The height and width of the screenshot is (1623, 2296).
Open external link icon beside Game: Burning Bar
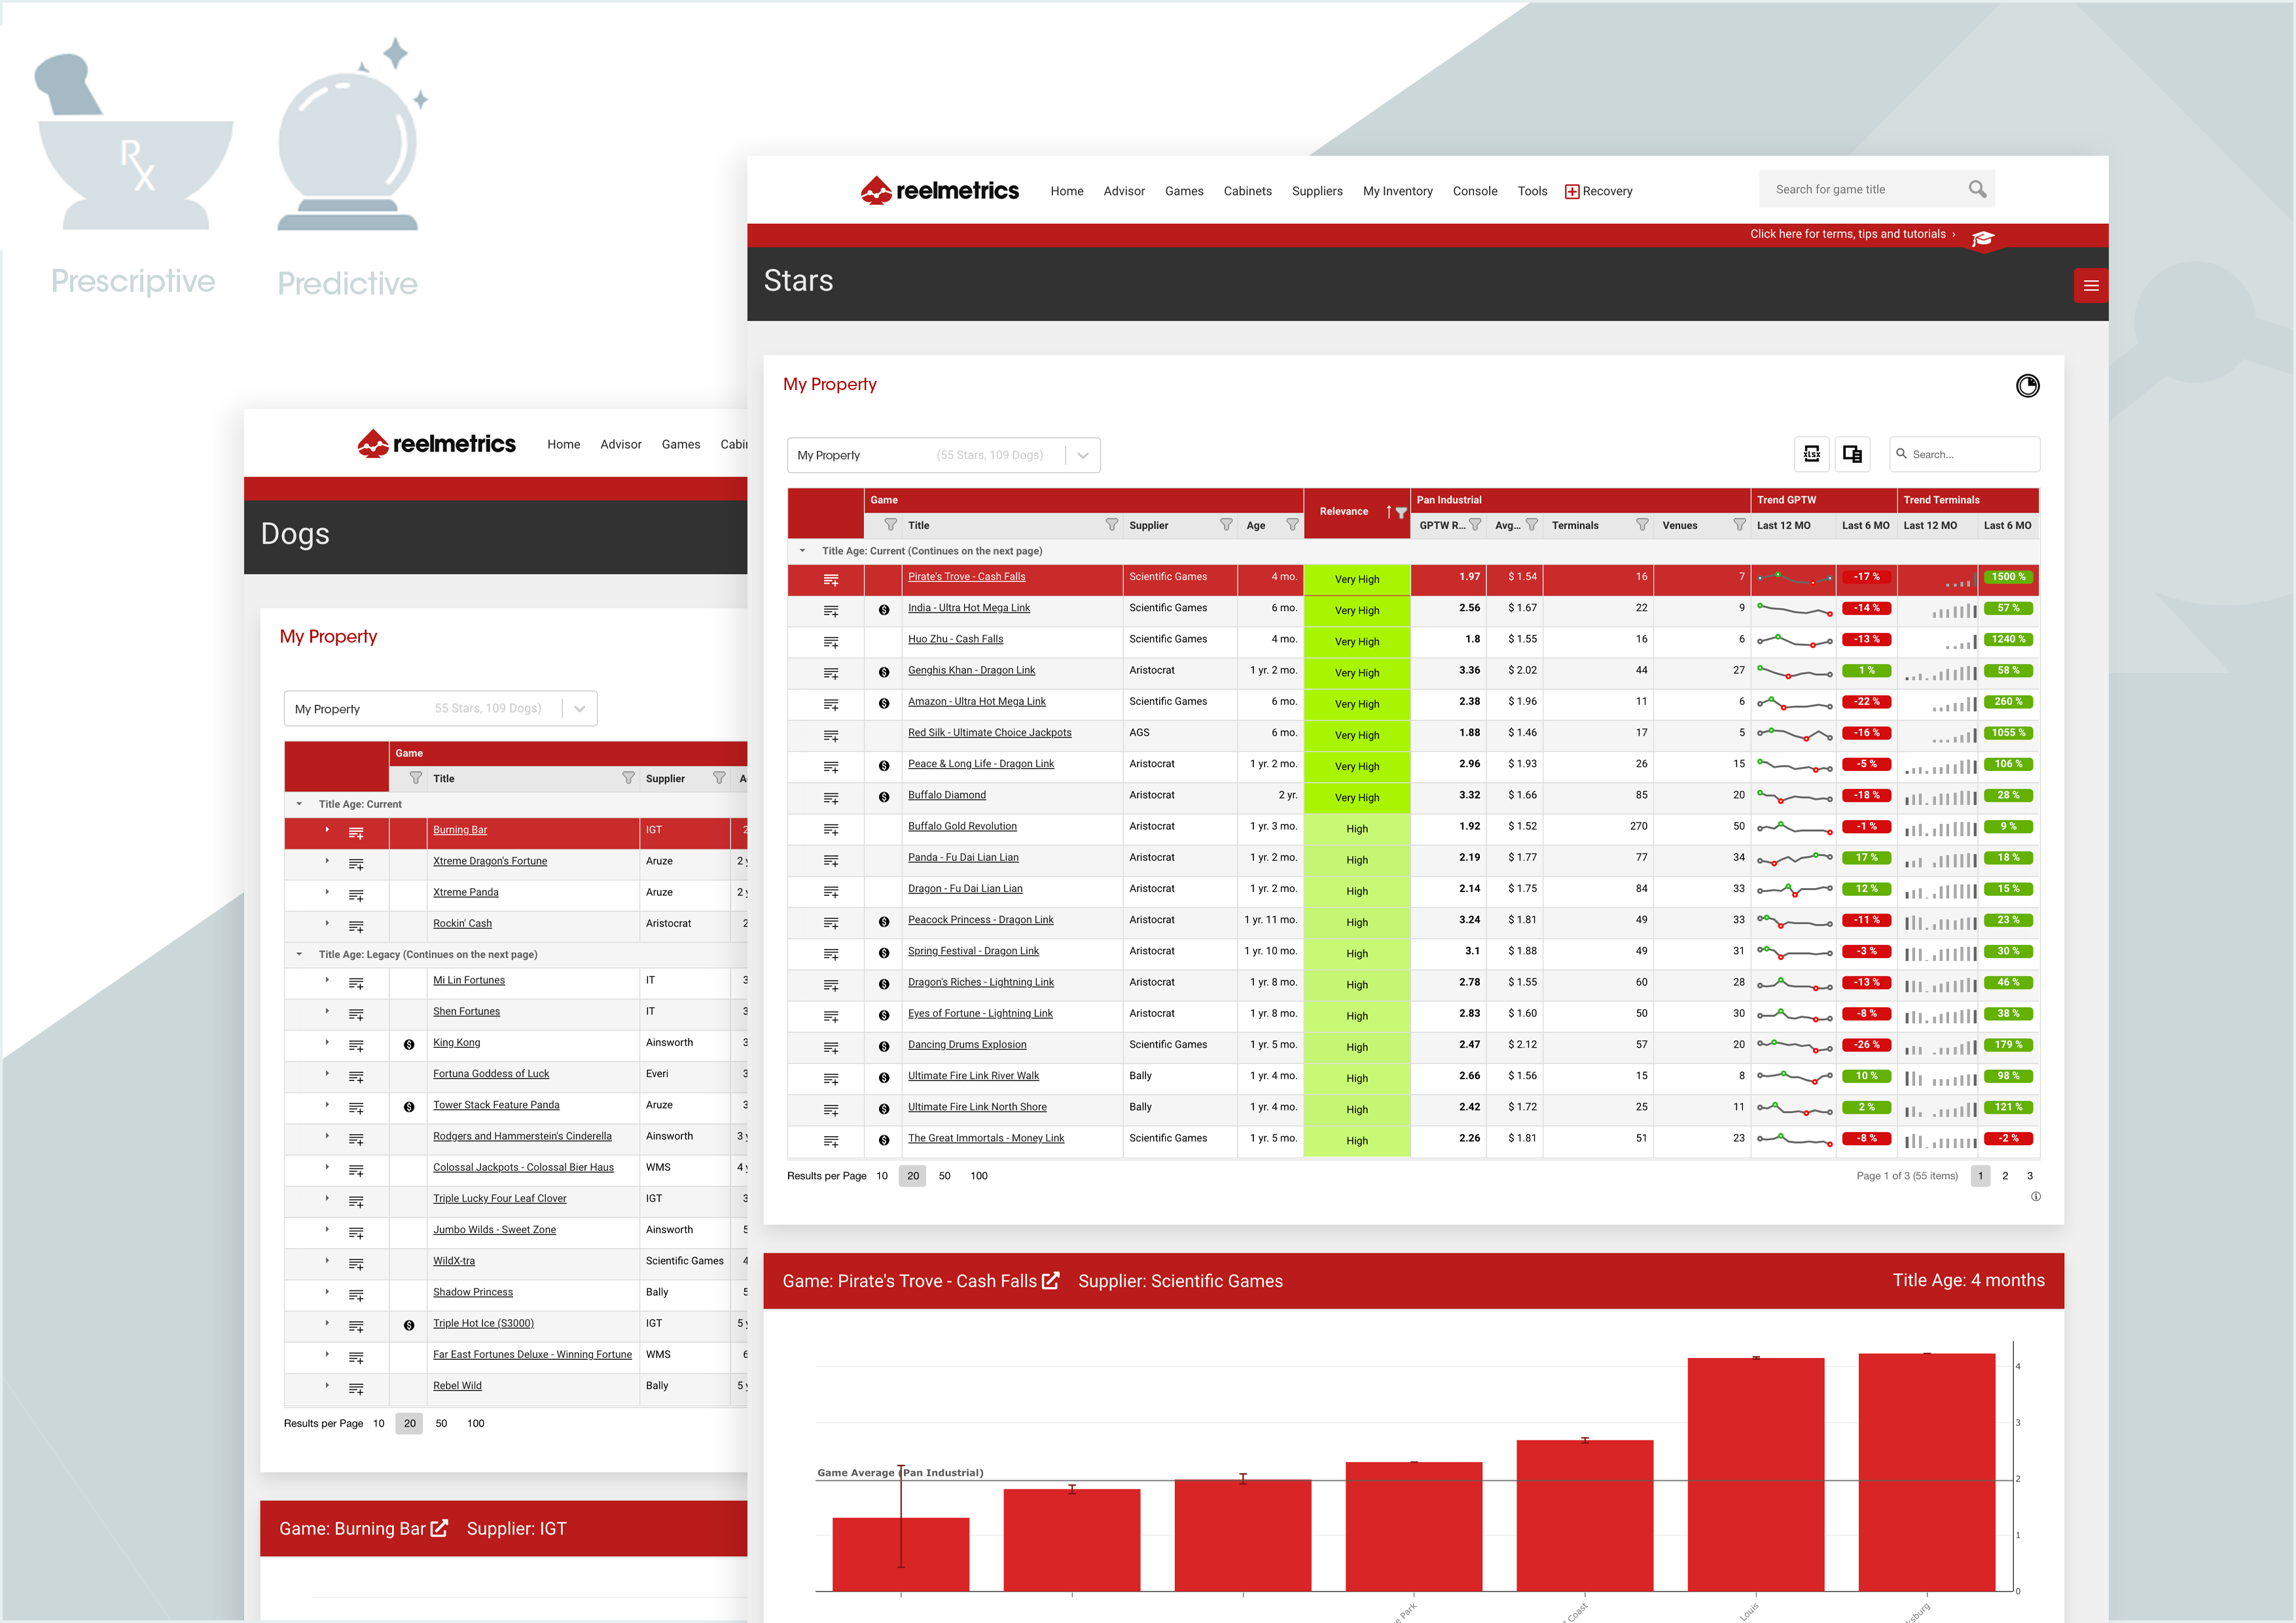439,1527
